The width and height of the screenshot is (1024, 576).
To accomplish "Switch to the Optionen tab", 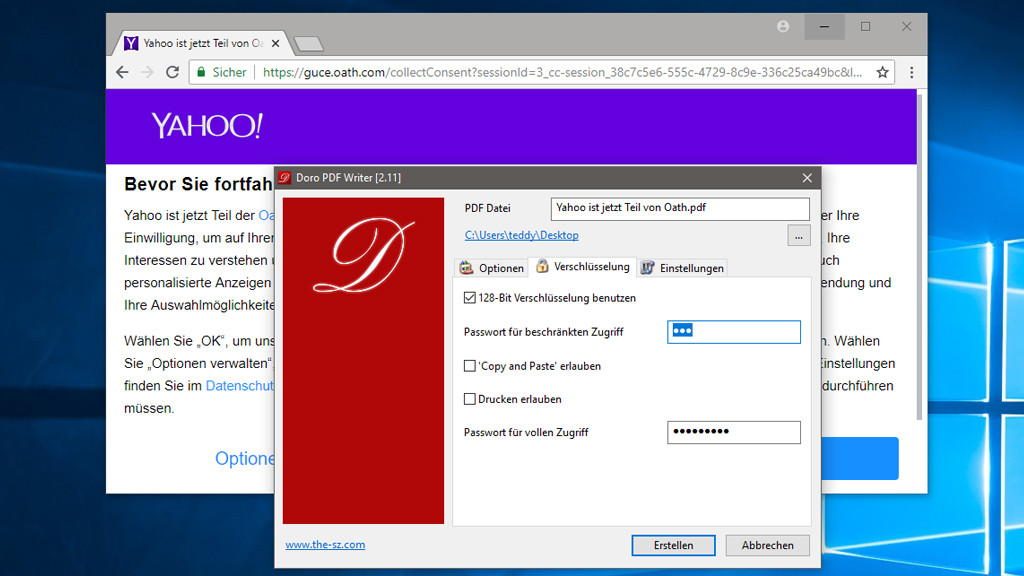I will click(491, 268).
